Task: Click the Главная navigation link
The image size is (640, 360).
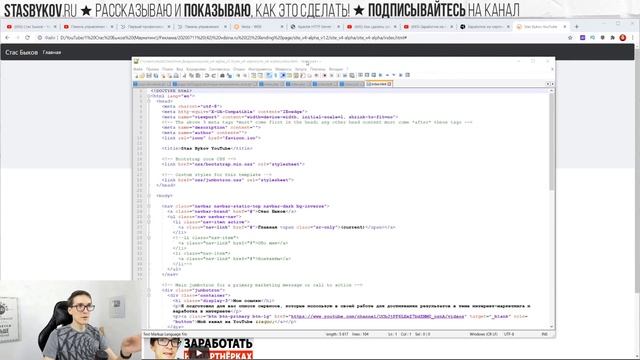Action: coord(52,52)
